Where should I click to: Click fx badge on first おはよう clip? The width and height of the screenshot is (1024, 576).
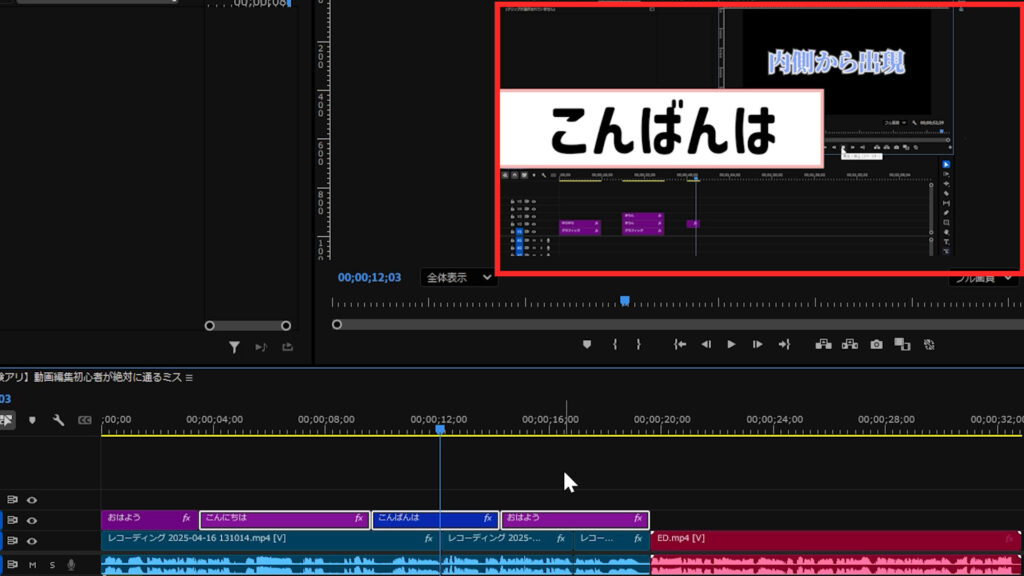[186, 518]
